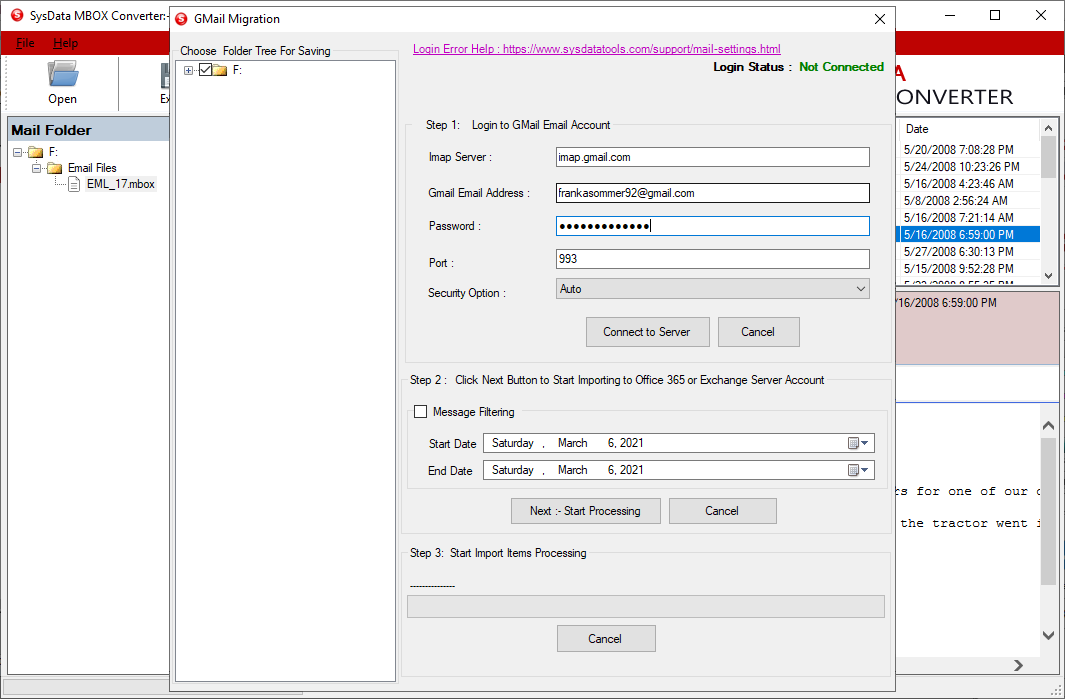Click the Gmail Email Address field

pos(712,193)
